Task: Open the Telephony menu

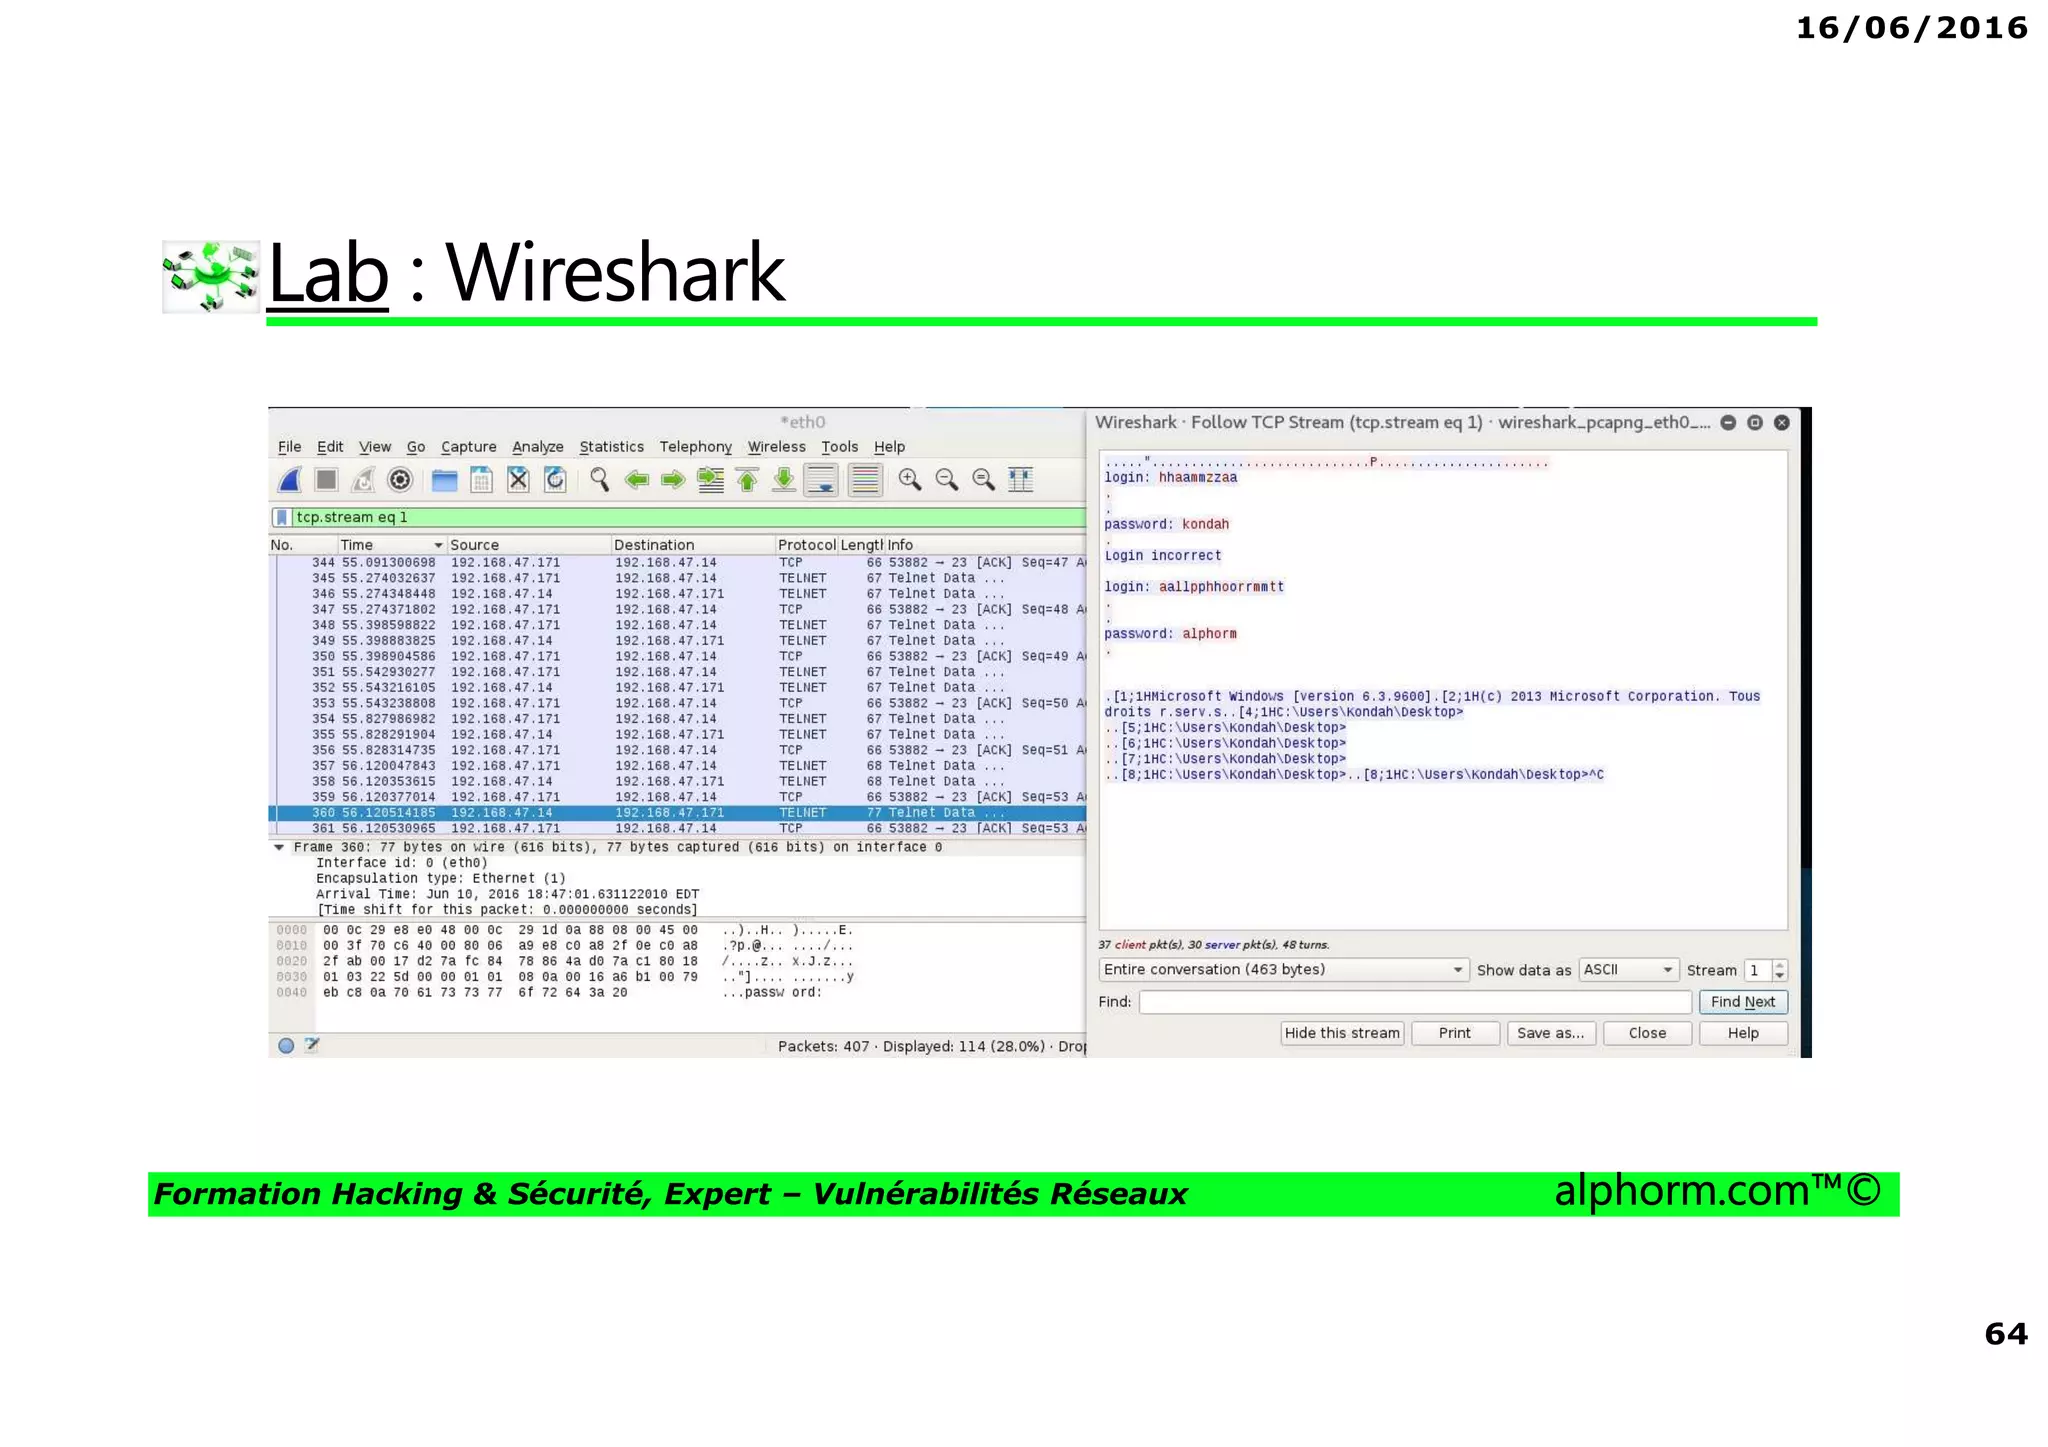Action: pyautogui.click(x=695, y=447)
